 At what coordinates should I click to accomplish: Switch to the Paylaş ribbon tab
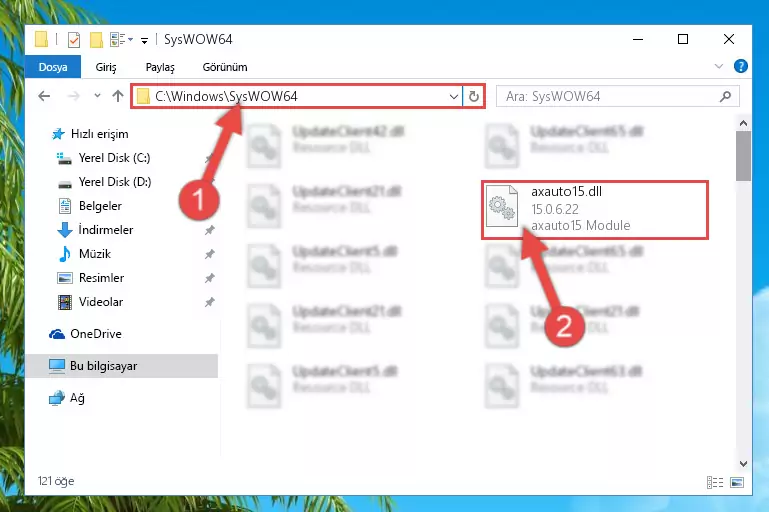tap(160, 67)
